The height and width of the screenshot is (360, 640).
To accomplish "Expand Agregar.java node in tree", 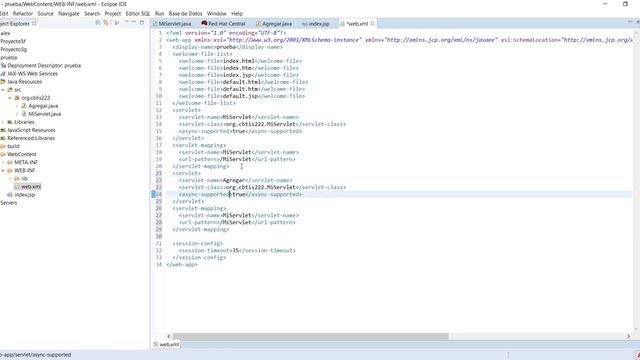I will pos(17,106).
